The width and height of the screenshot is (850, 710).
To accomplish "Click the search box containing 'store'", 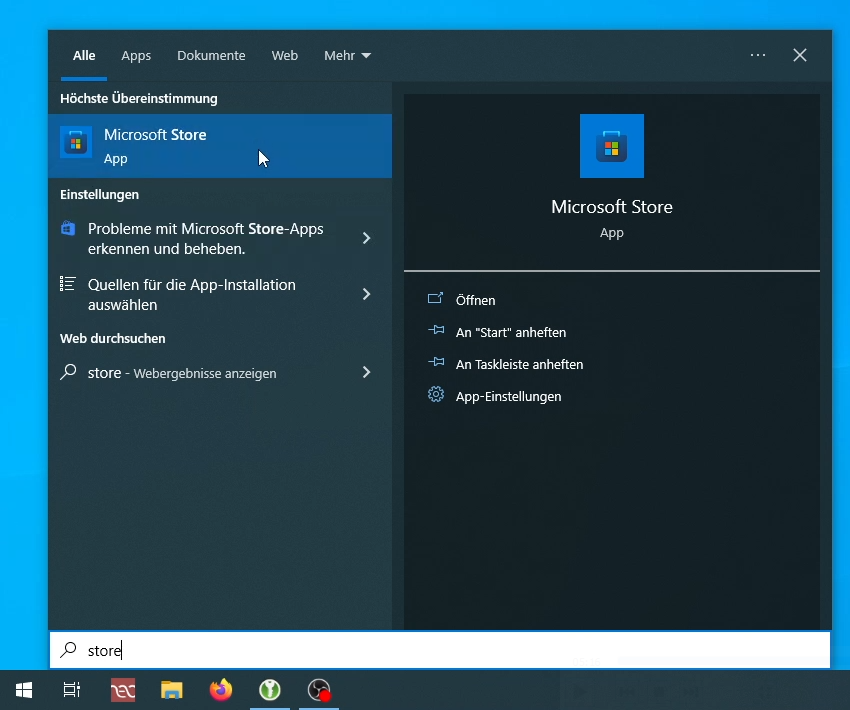I will click(440, 650).
